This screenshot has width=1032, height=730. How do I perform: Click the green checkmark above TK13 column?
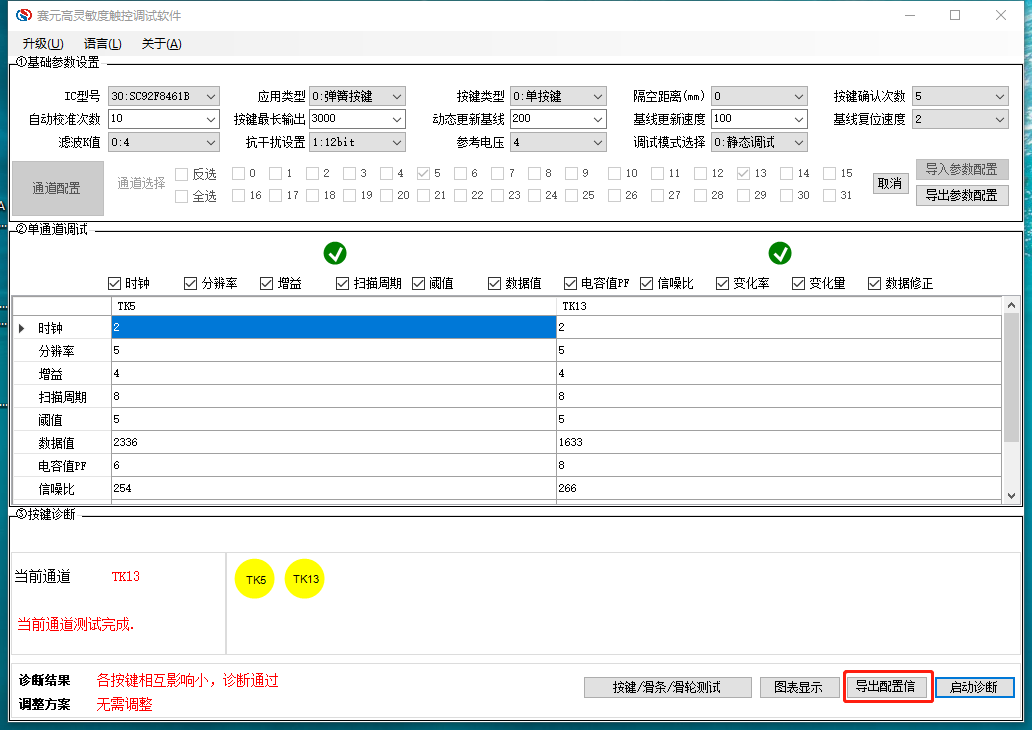click(x=780, y=253)
